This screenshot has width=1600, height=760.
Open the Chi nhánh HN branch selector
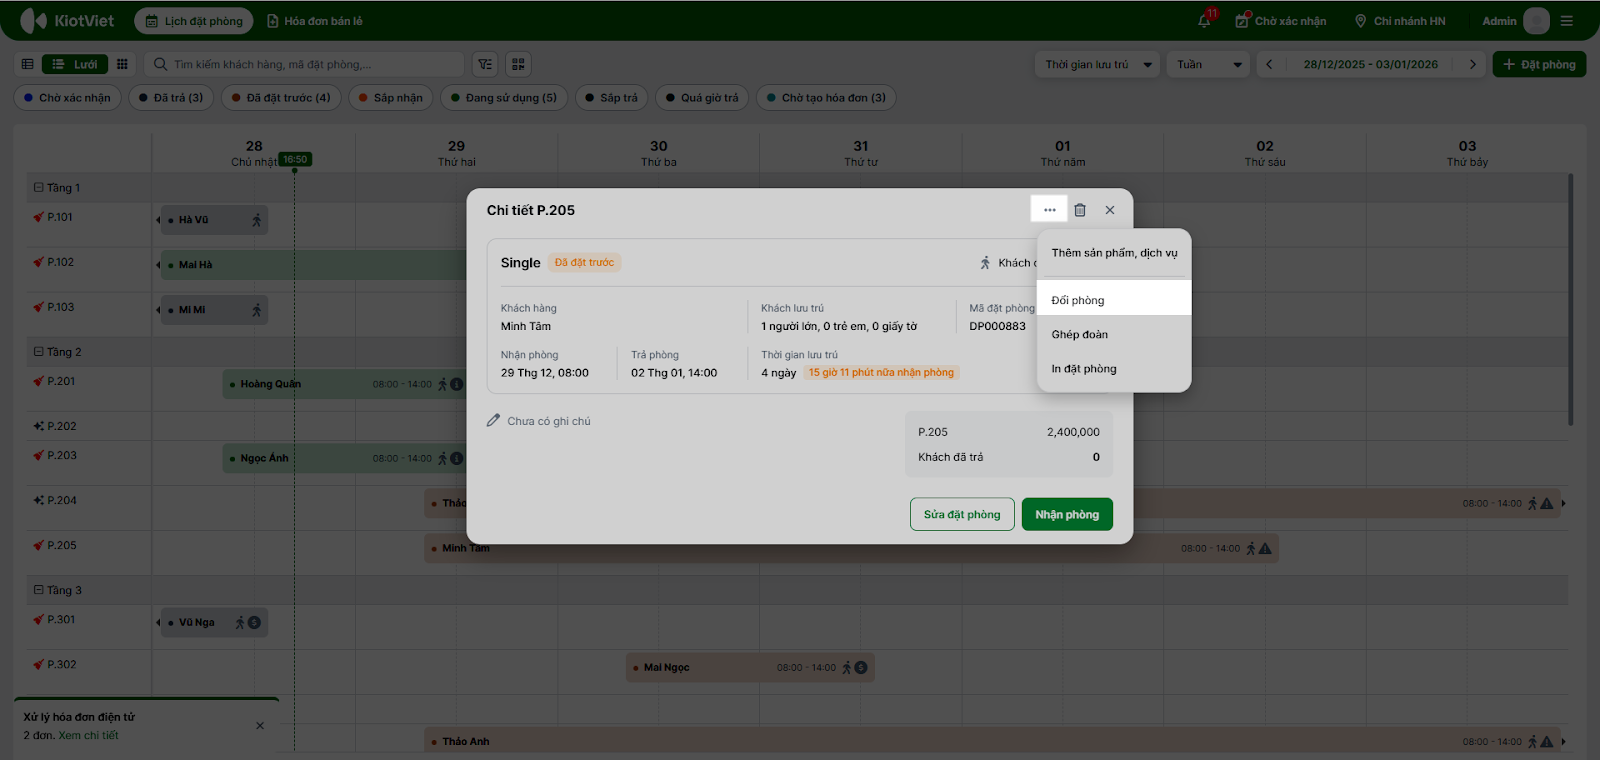coord(1399,21)
